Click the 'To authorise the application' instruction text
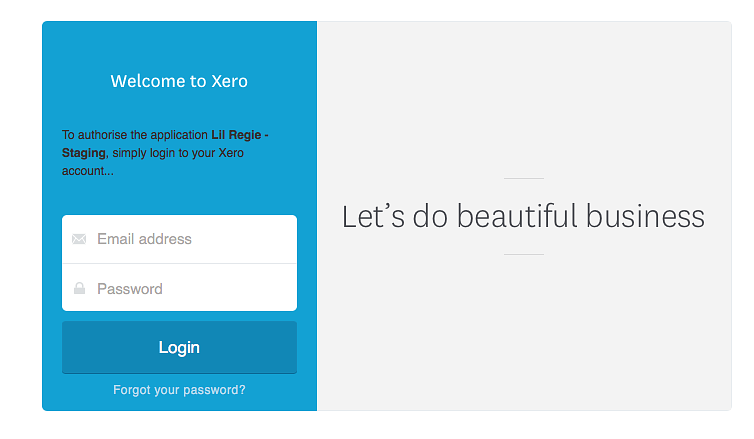The height and width of the screenshot is (439, 754). [135, 135]
